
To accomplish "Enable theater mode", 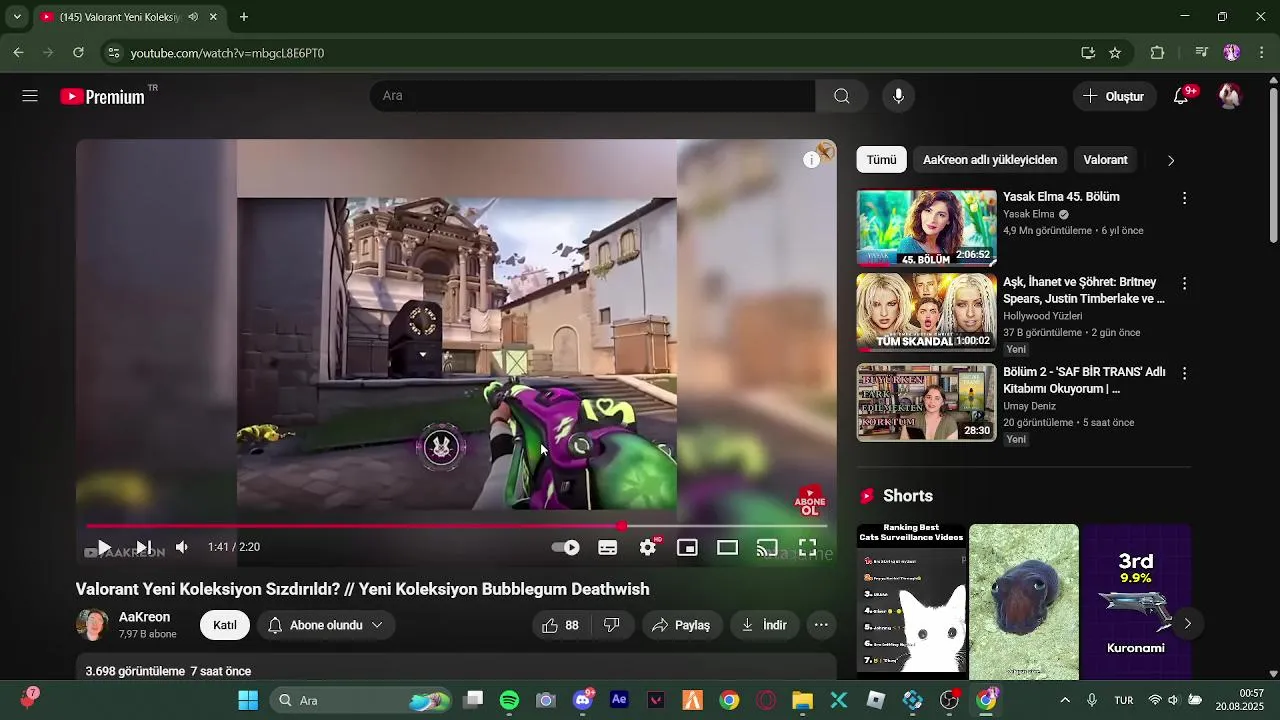I will (x=727, y=547).
